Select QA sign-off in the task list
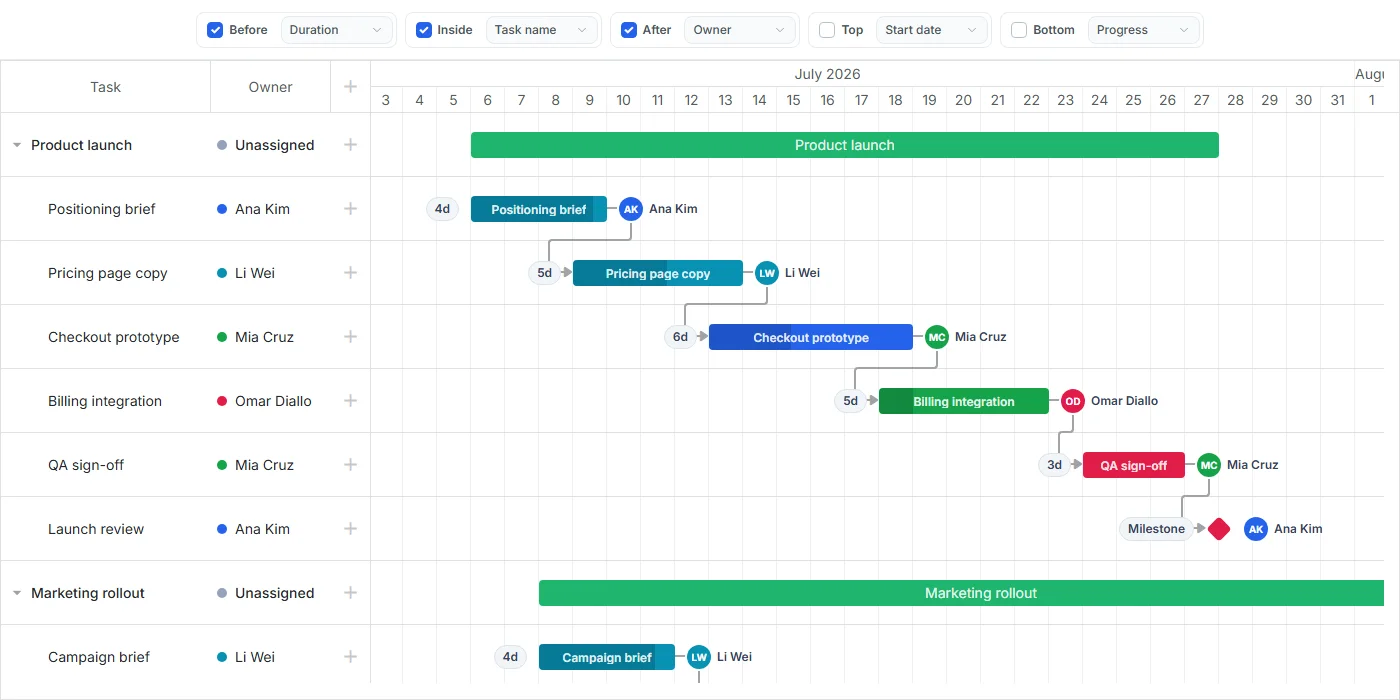Screen dimensions: 1400x700 click(x=86, y=465)
